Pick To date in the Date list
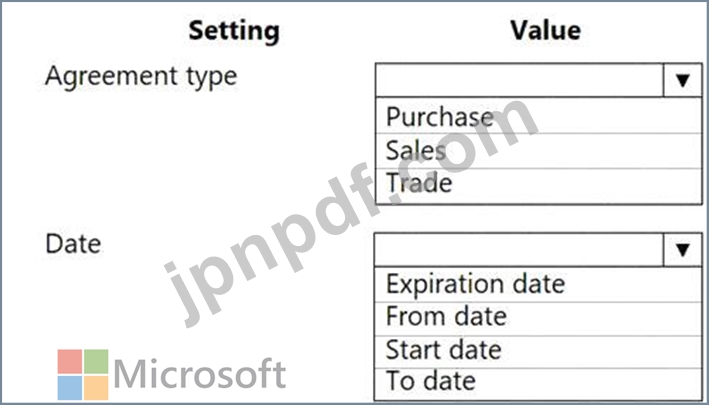 431,382
